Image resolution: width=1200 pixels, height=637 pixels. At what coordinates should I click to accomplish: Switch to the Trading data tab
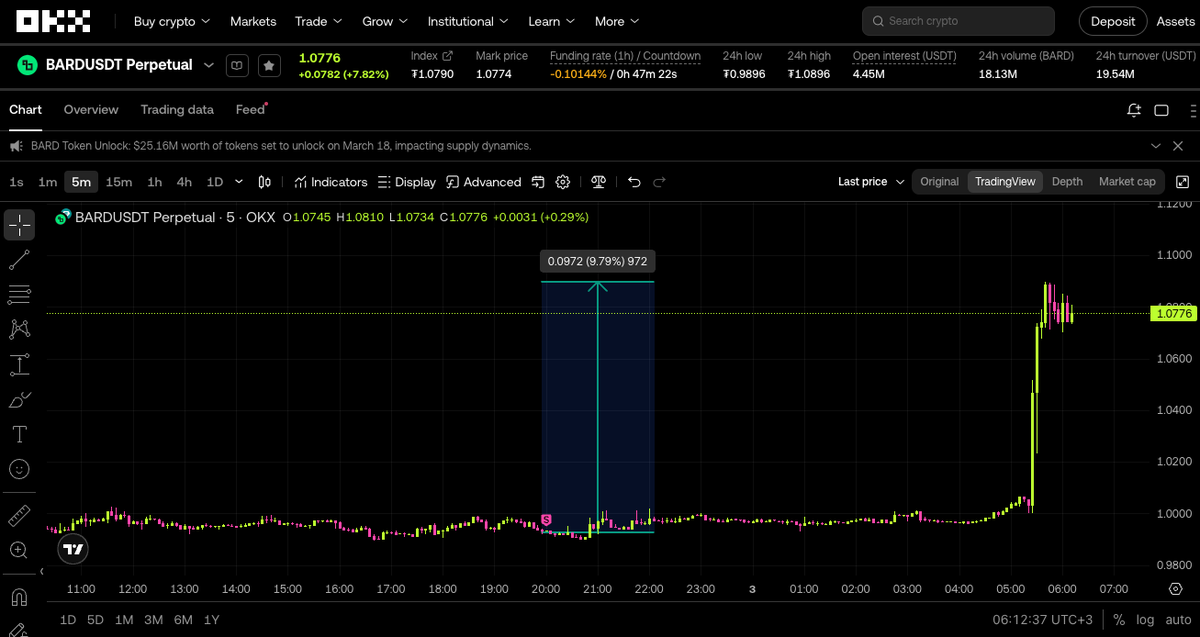[177, 110]
